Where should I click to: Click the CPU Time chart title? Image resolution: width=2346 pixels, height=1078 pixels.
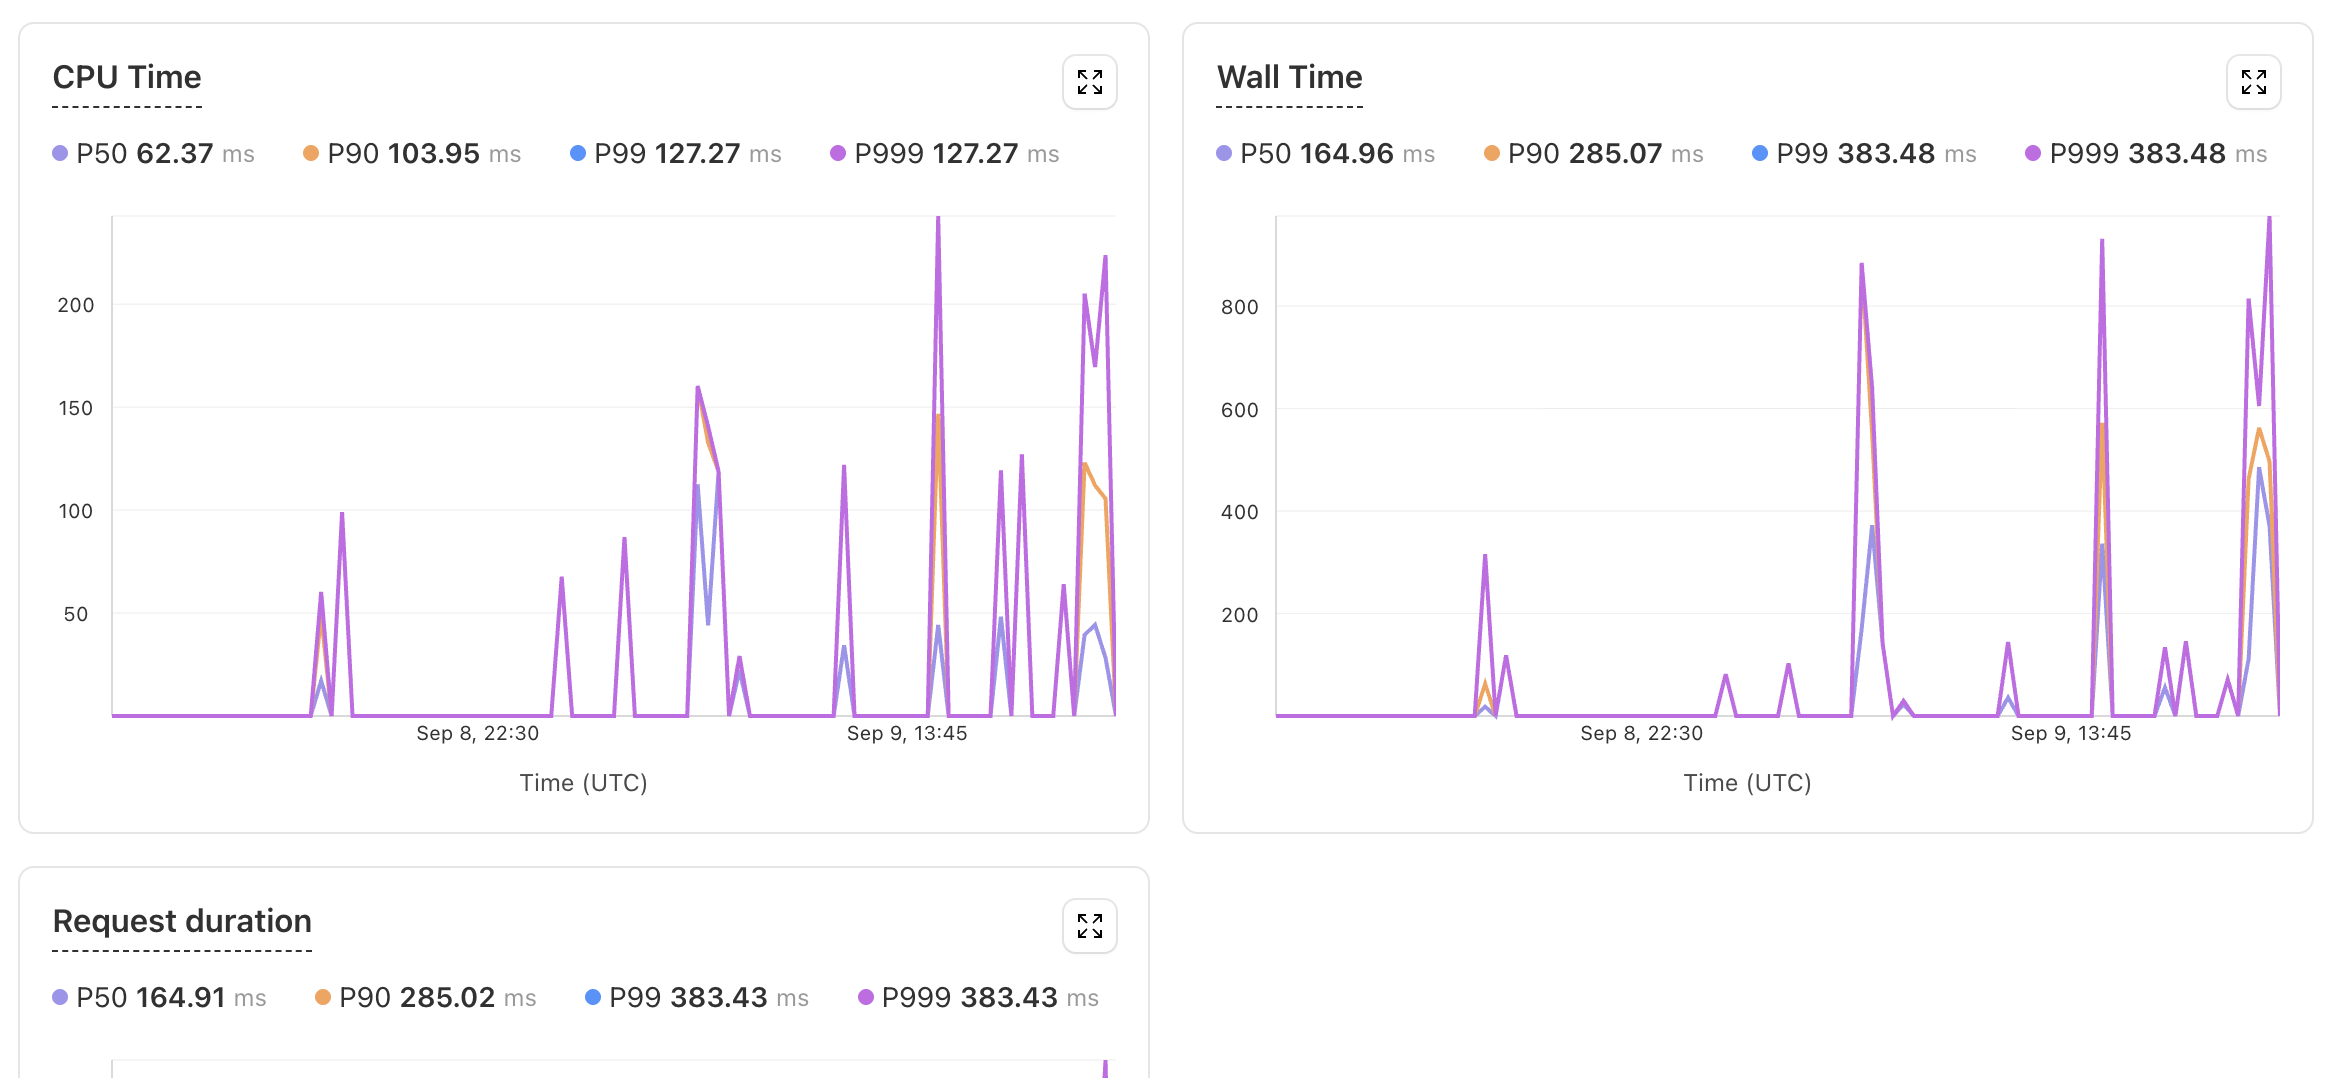pos(127,78)
